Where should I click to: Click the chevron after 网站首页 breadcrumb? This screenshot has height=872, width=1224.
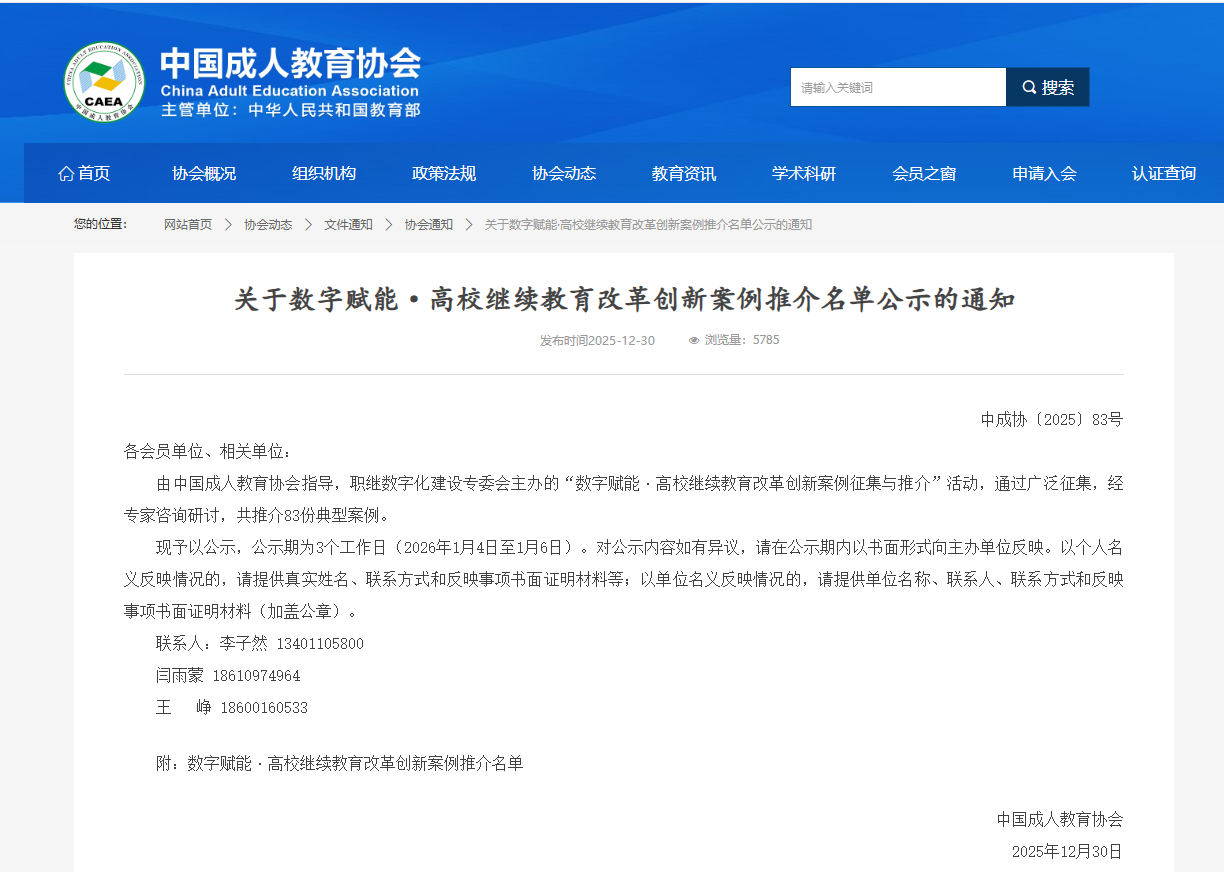point(228,225)
